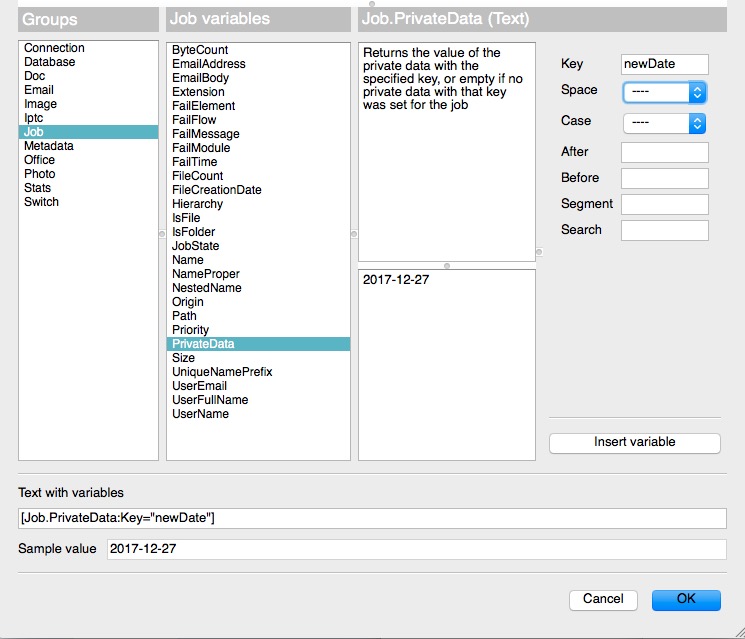Image resolution: width=745 pixels, height=639 pixels.
Task: Select the UserName variable
Action: 258,414
